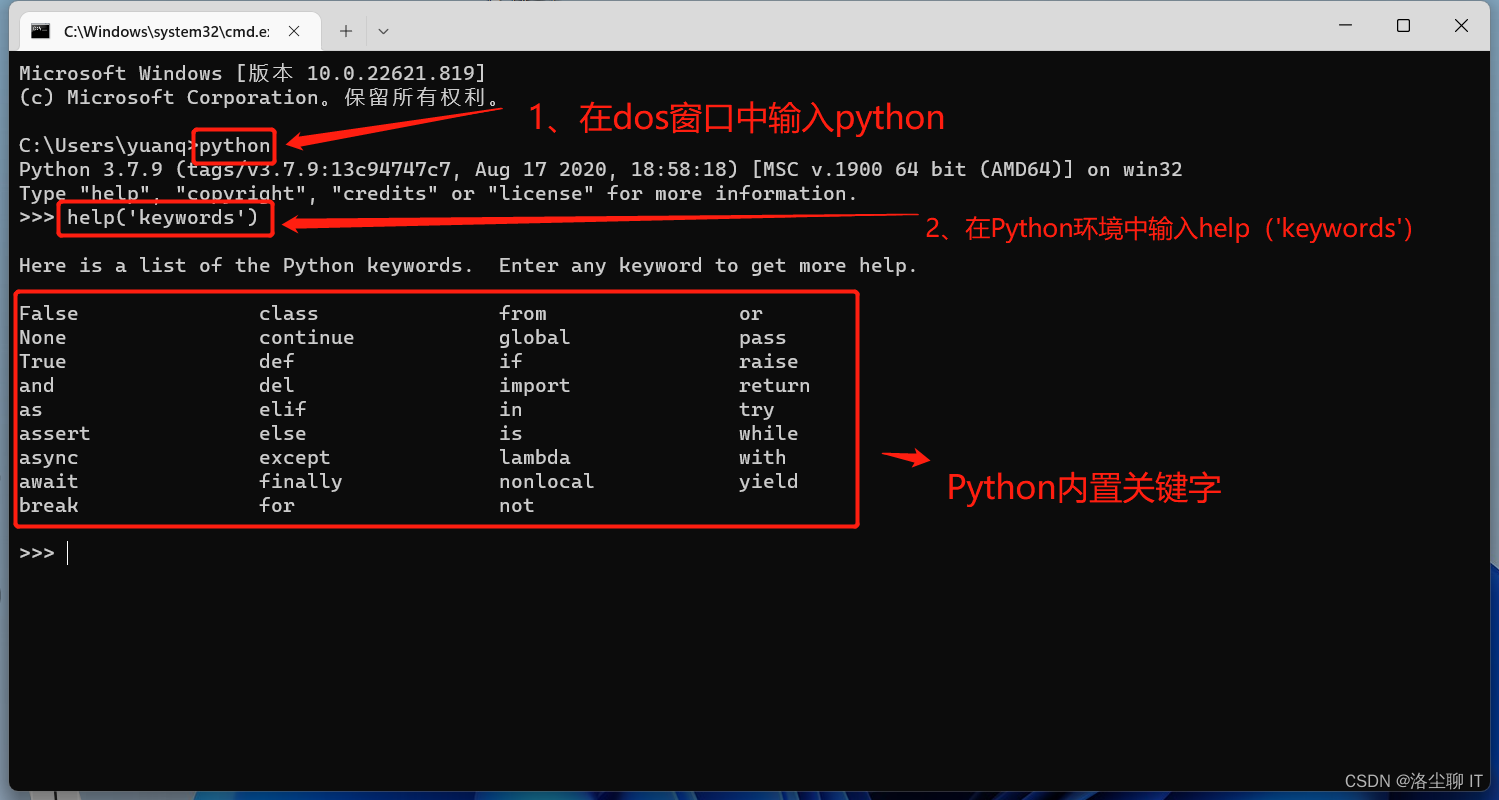Click the Microsoft Windows version banner text
This screenshot has width=1499, height=800.
point(248,72)
